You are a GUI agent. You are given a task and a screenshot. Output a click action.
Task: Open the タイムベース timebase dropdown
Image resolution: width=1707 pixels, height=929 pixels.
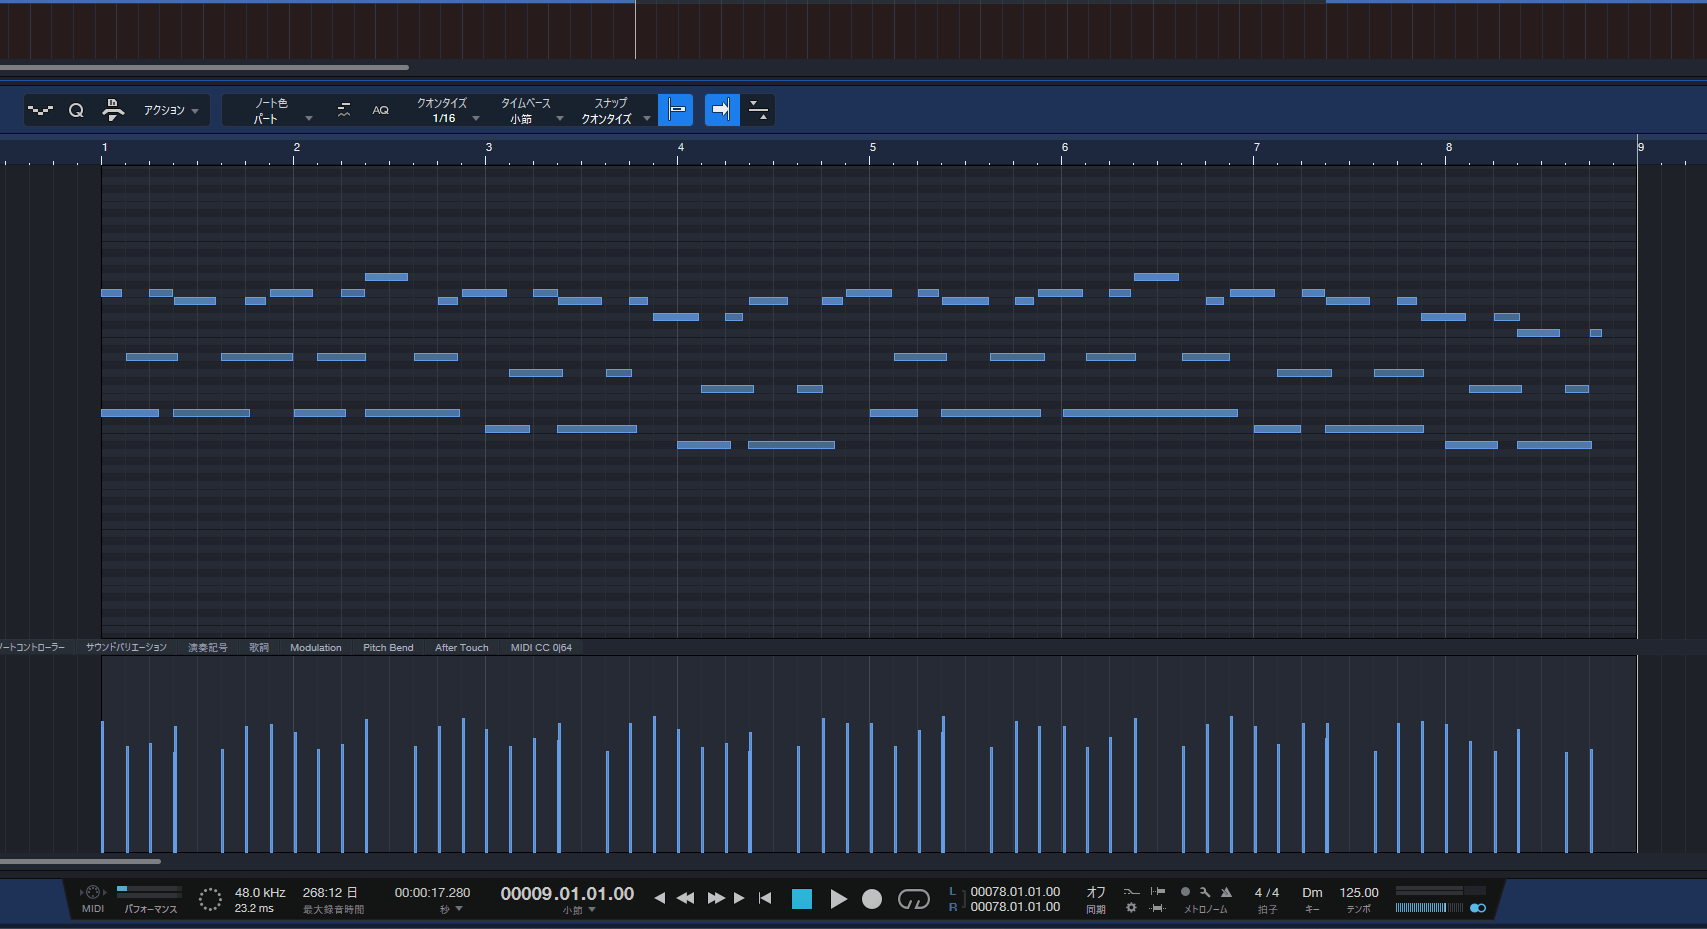[x=531, y=110]
